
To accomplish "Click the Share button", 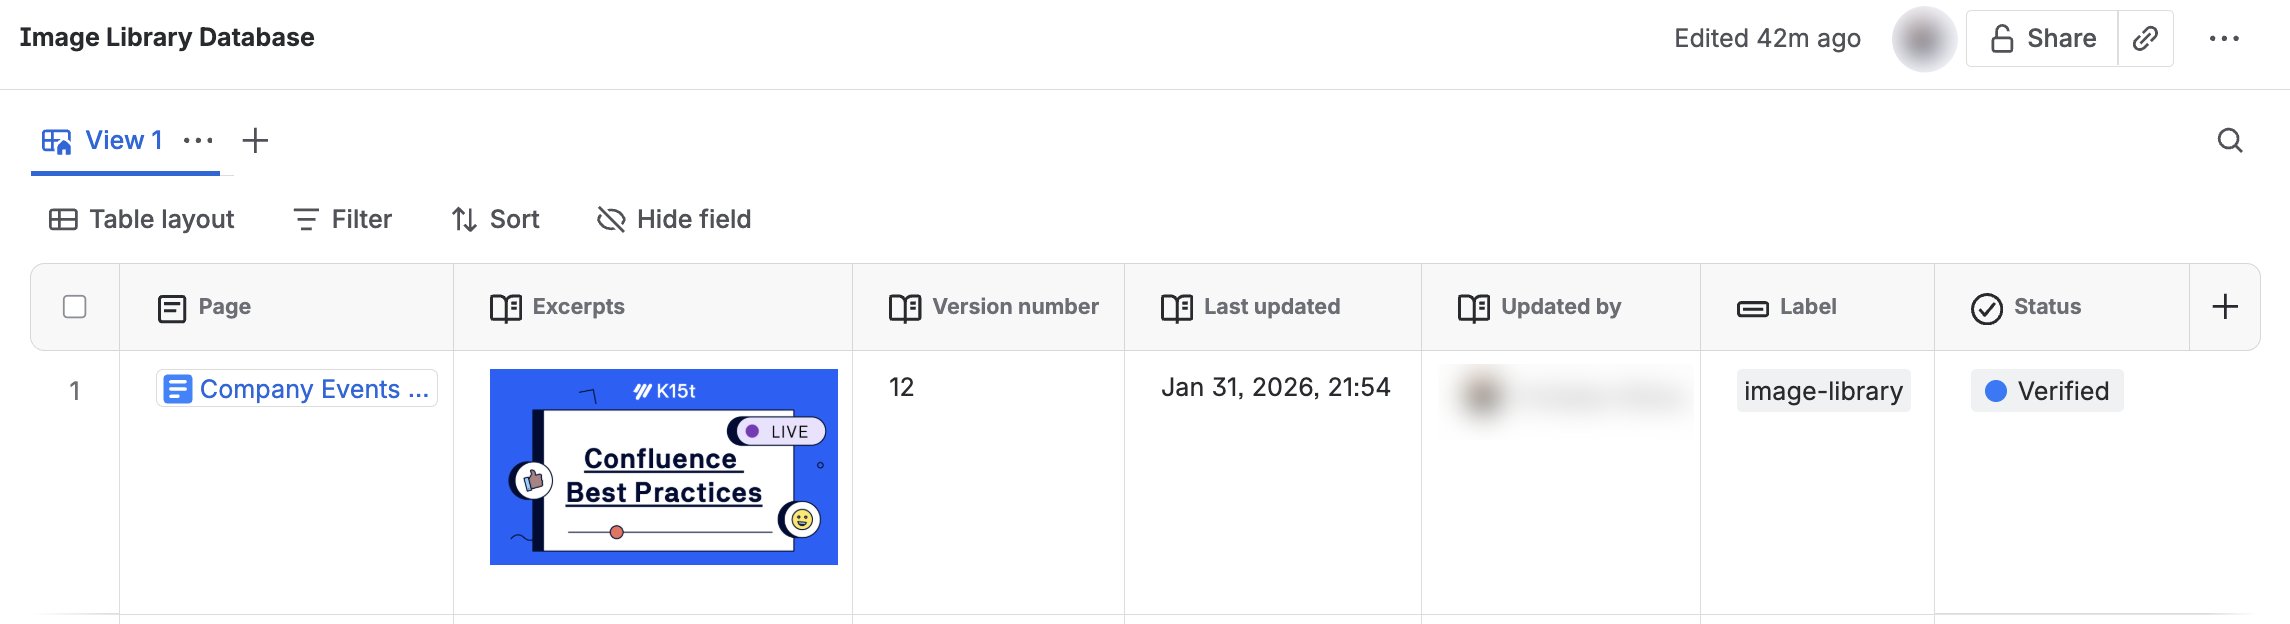I will [x=2042, y=39].
